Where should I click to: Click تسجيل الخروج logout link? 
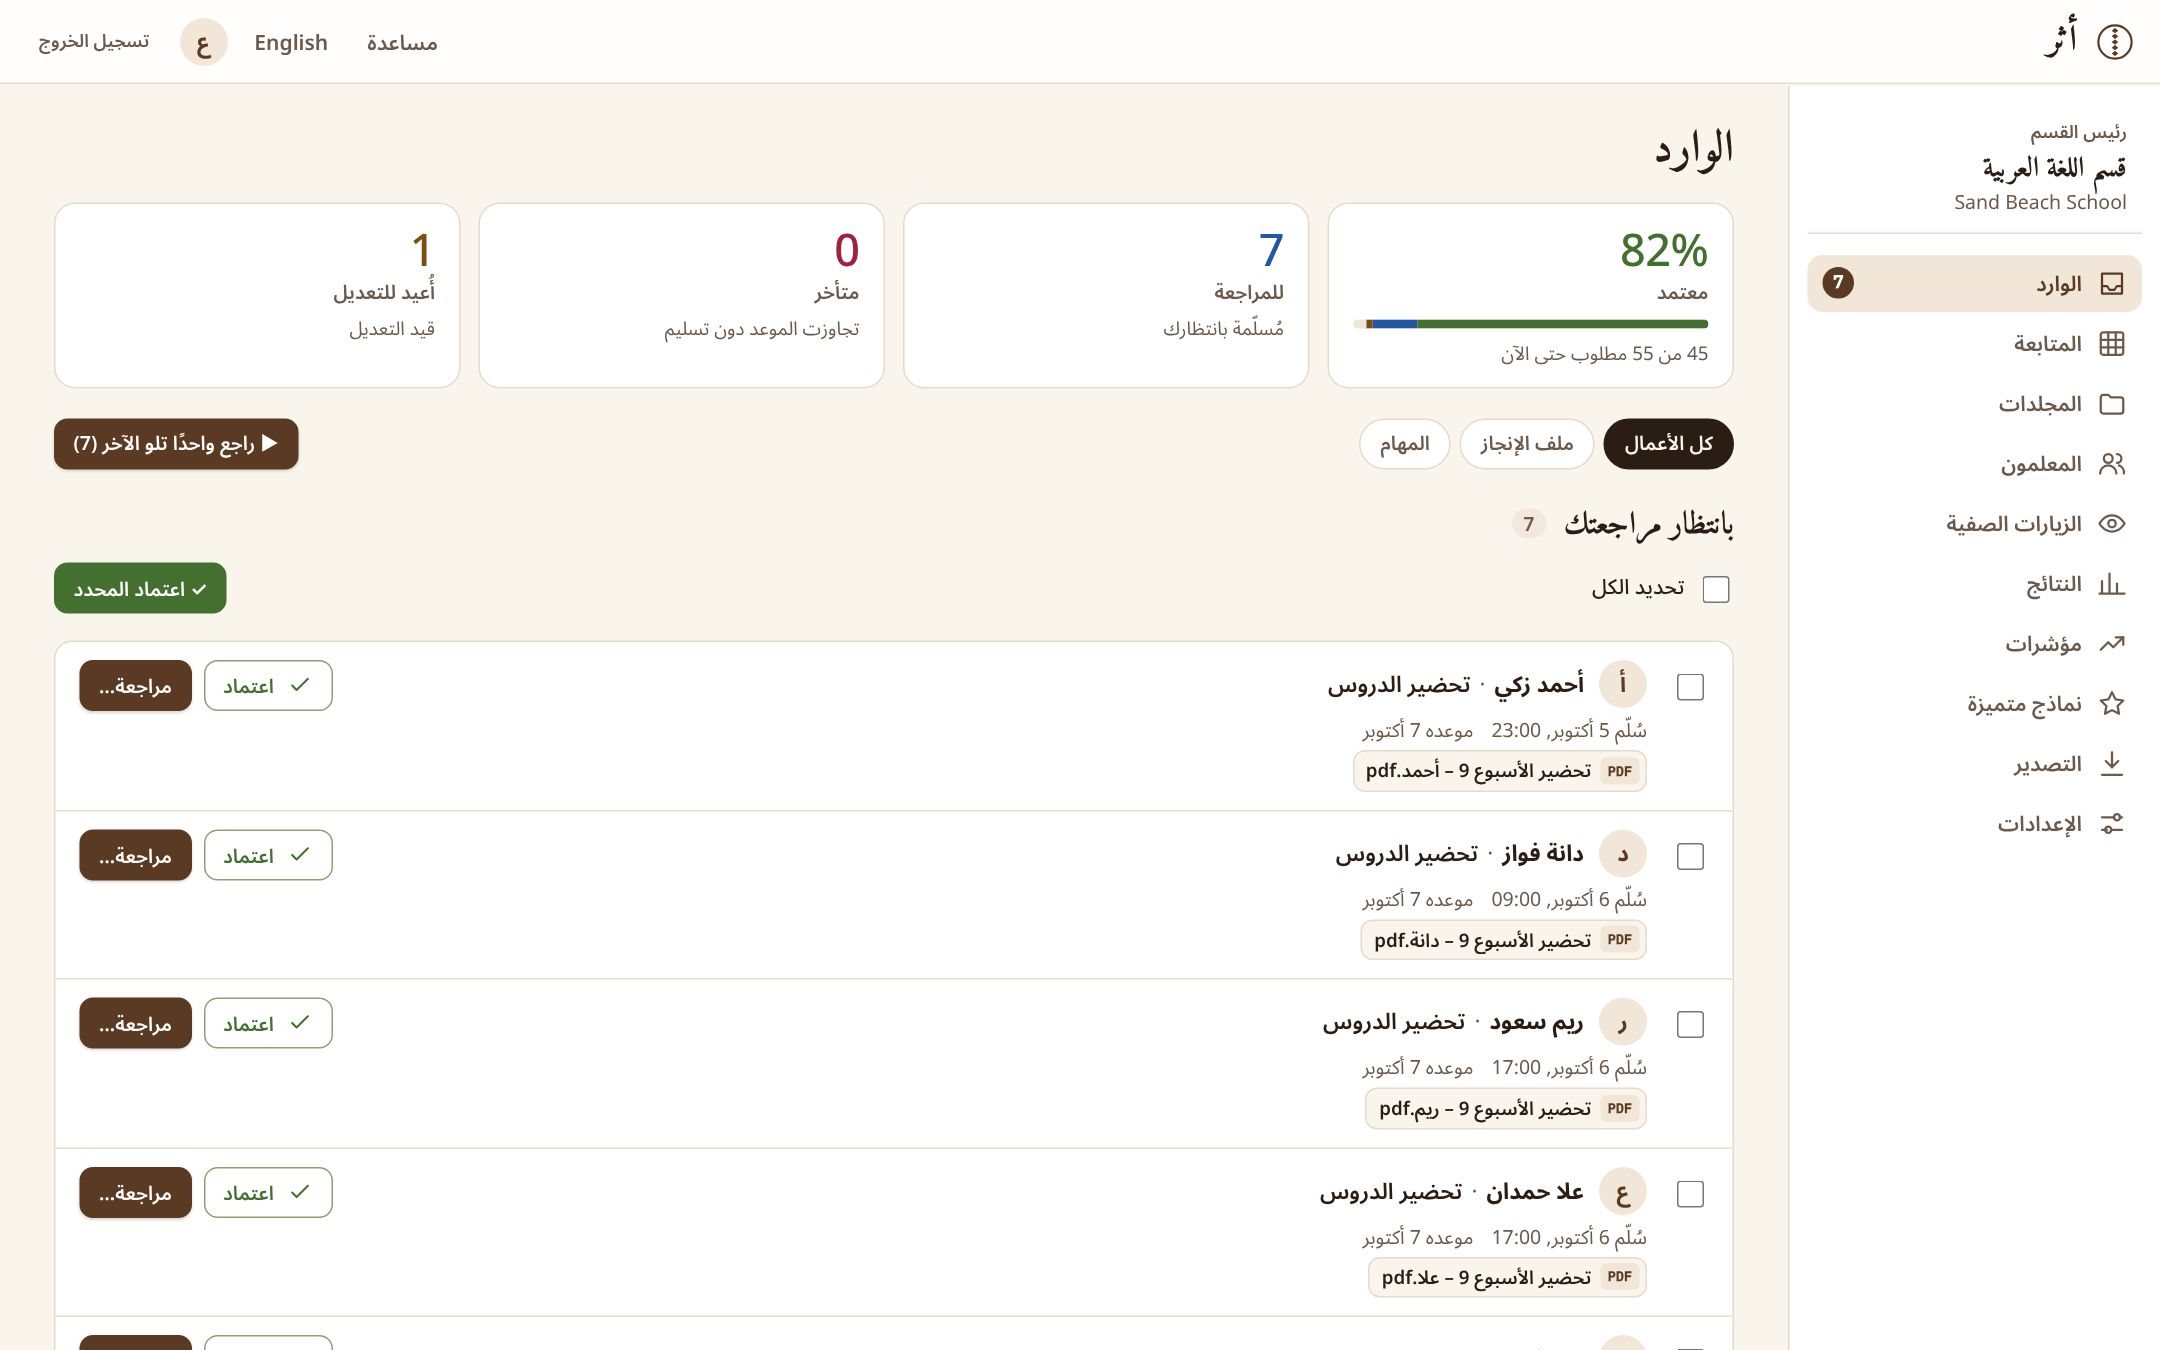coord(94,42)
